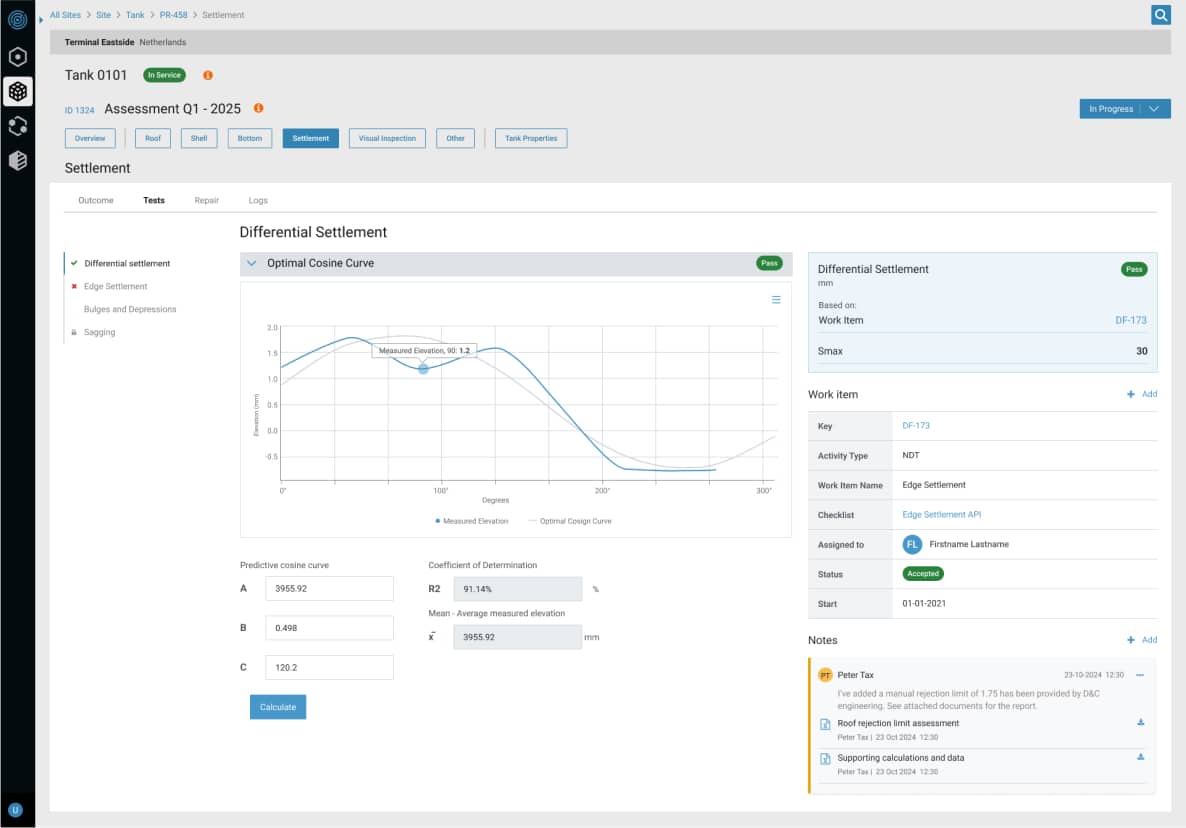Click the plus Add for Work item

point(1142,394)
